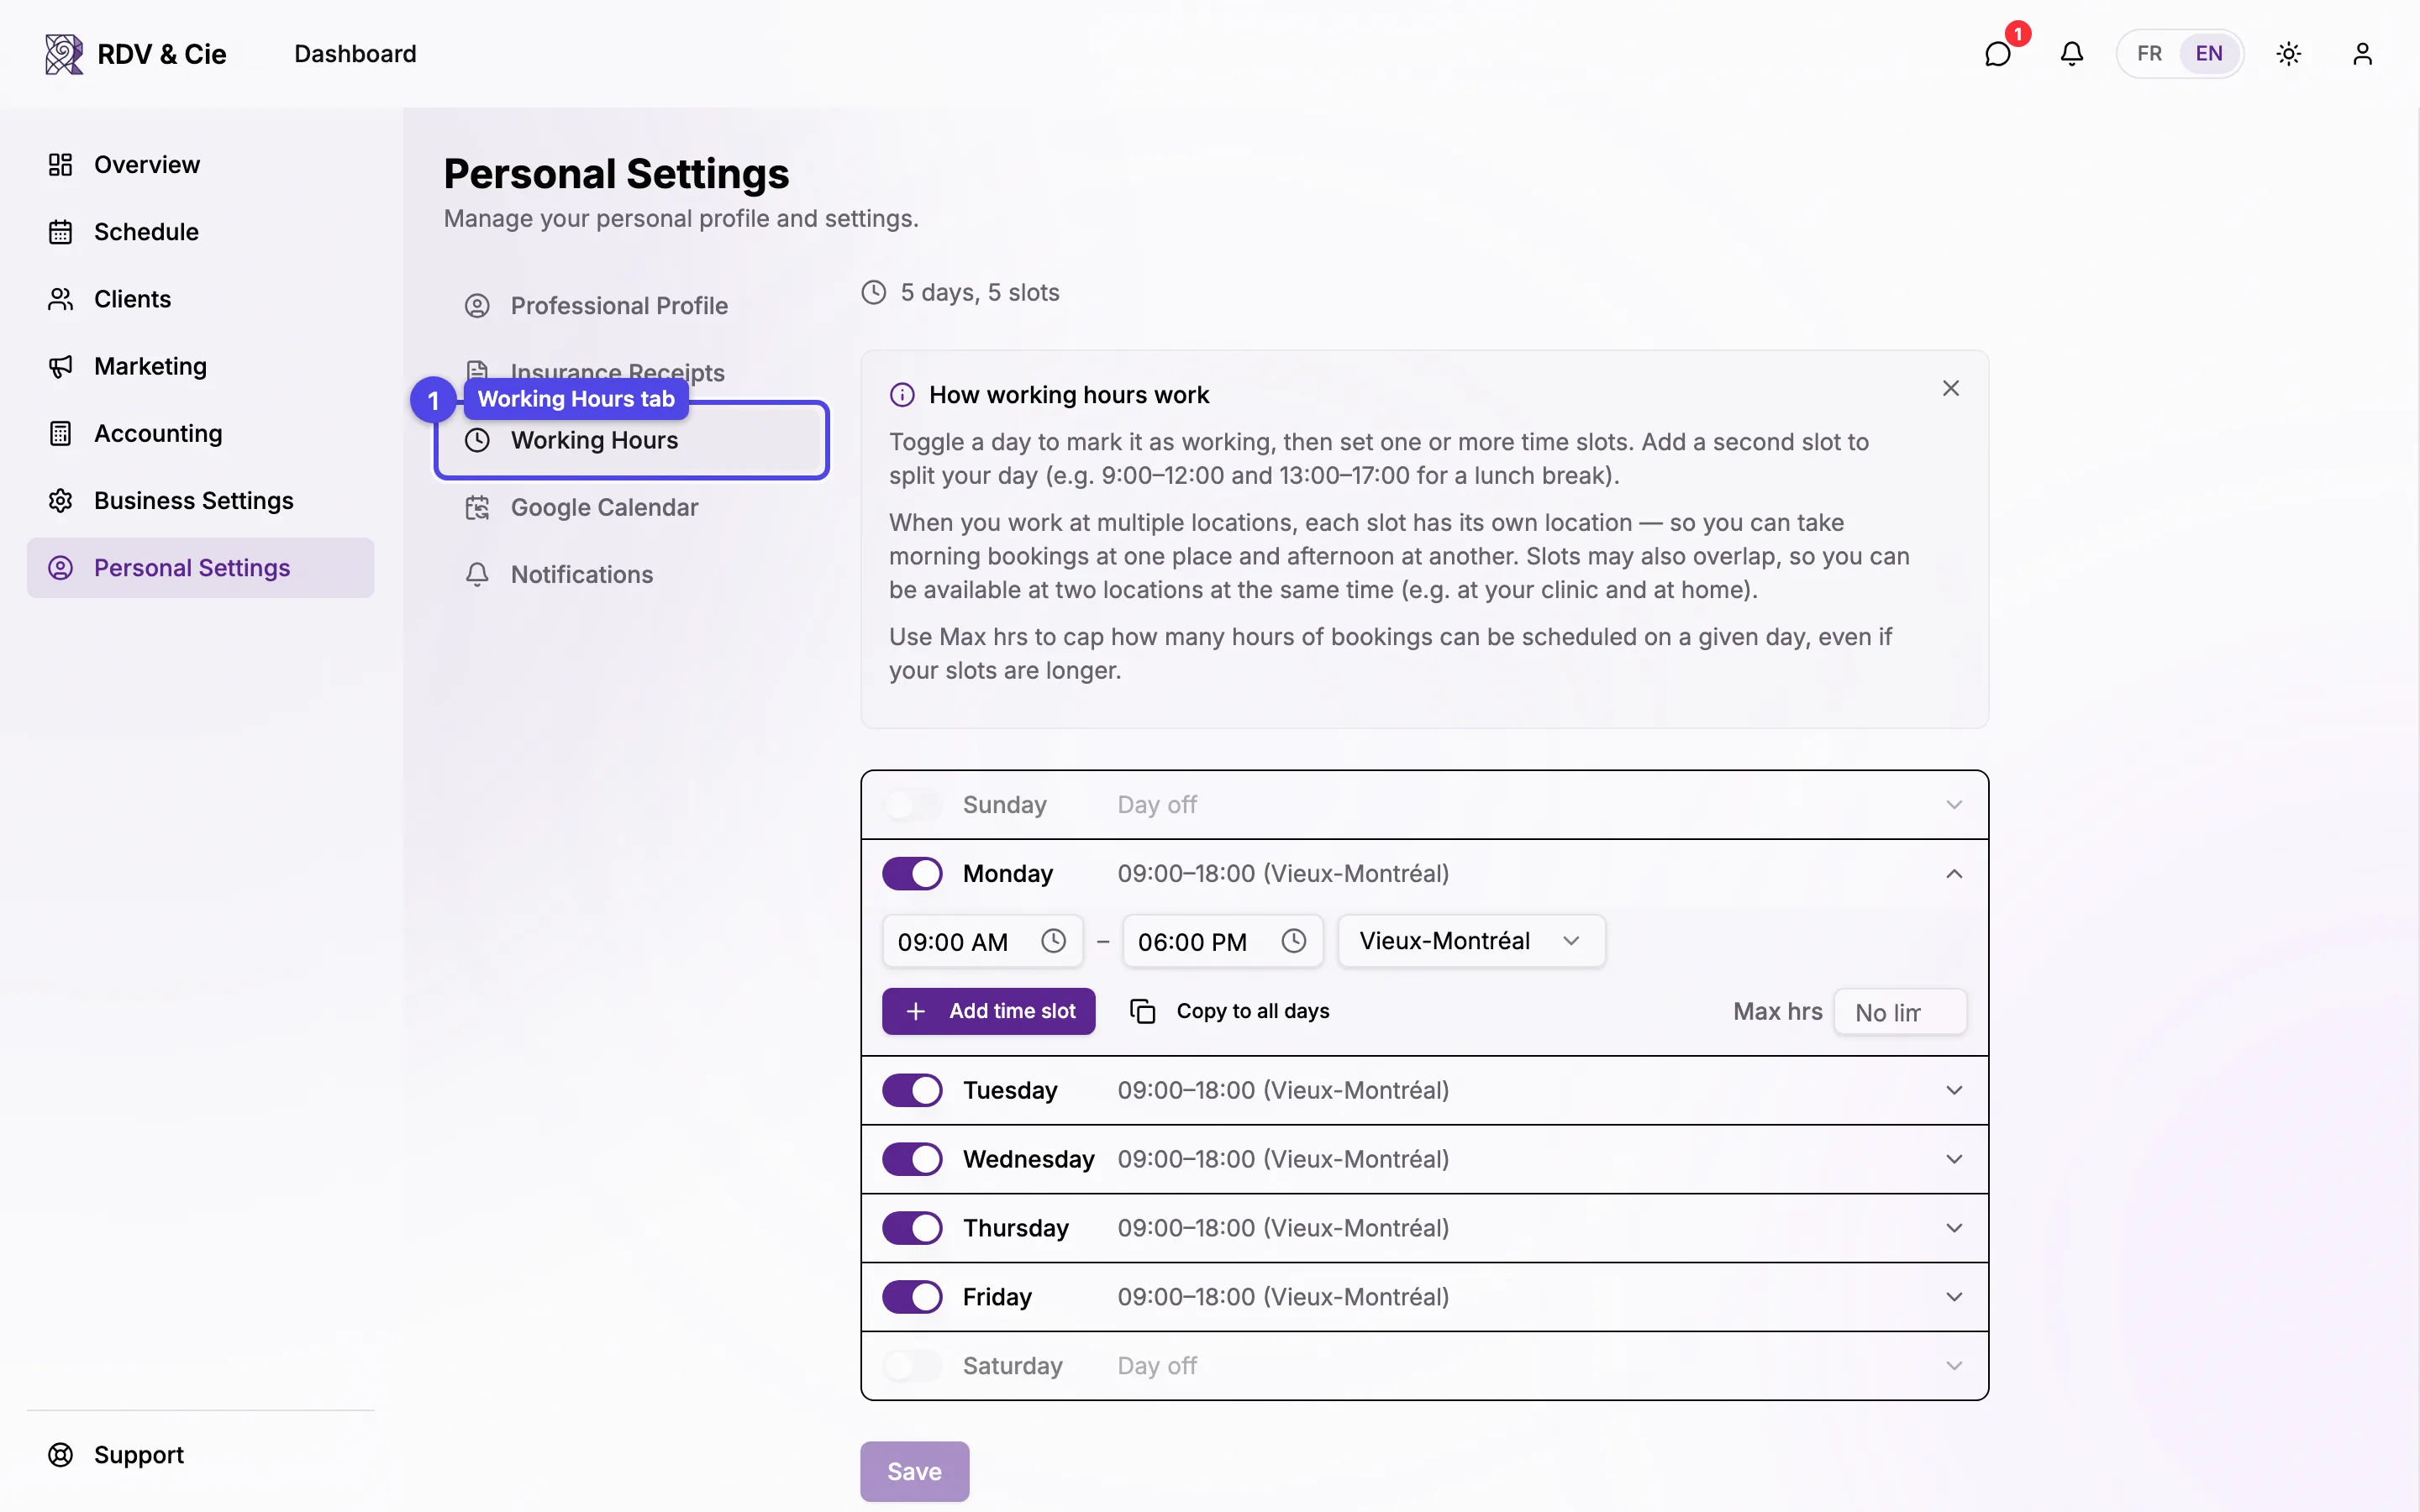Toggle Friday off
Viewport: 2420px width, 1512px height.
[x=912, y=1297]
